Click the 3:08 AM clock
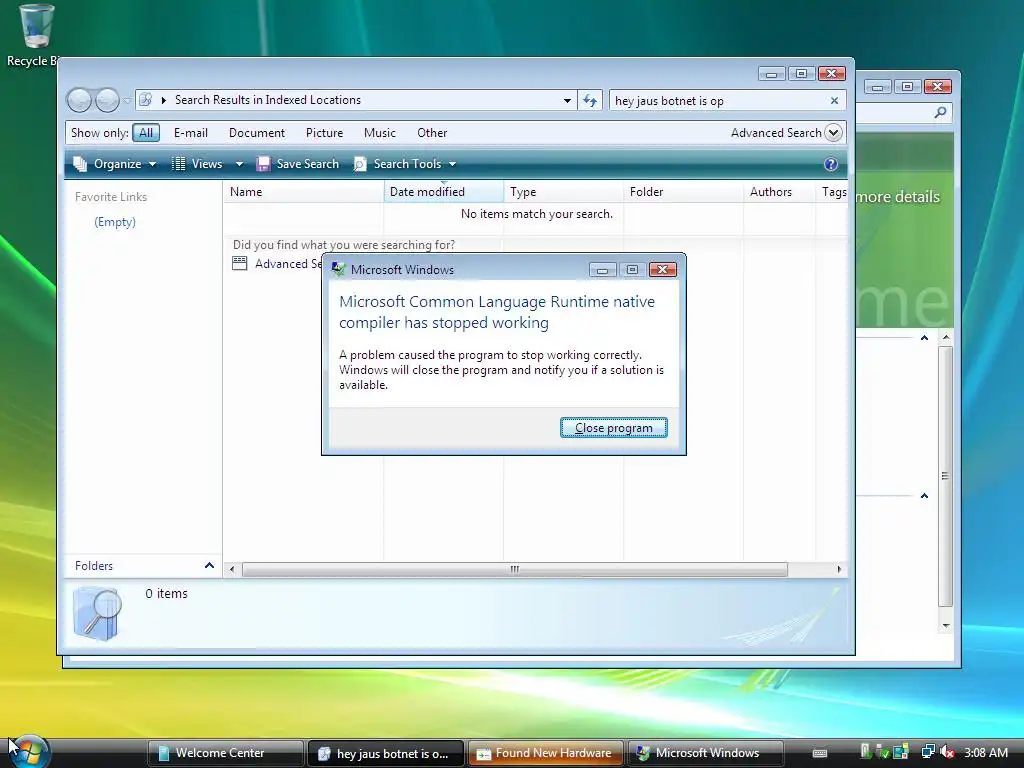 (985, 752)
